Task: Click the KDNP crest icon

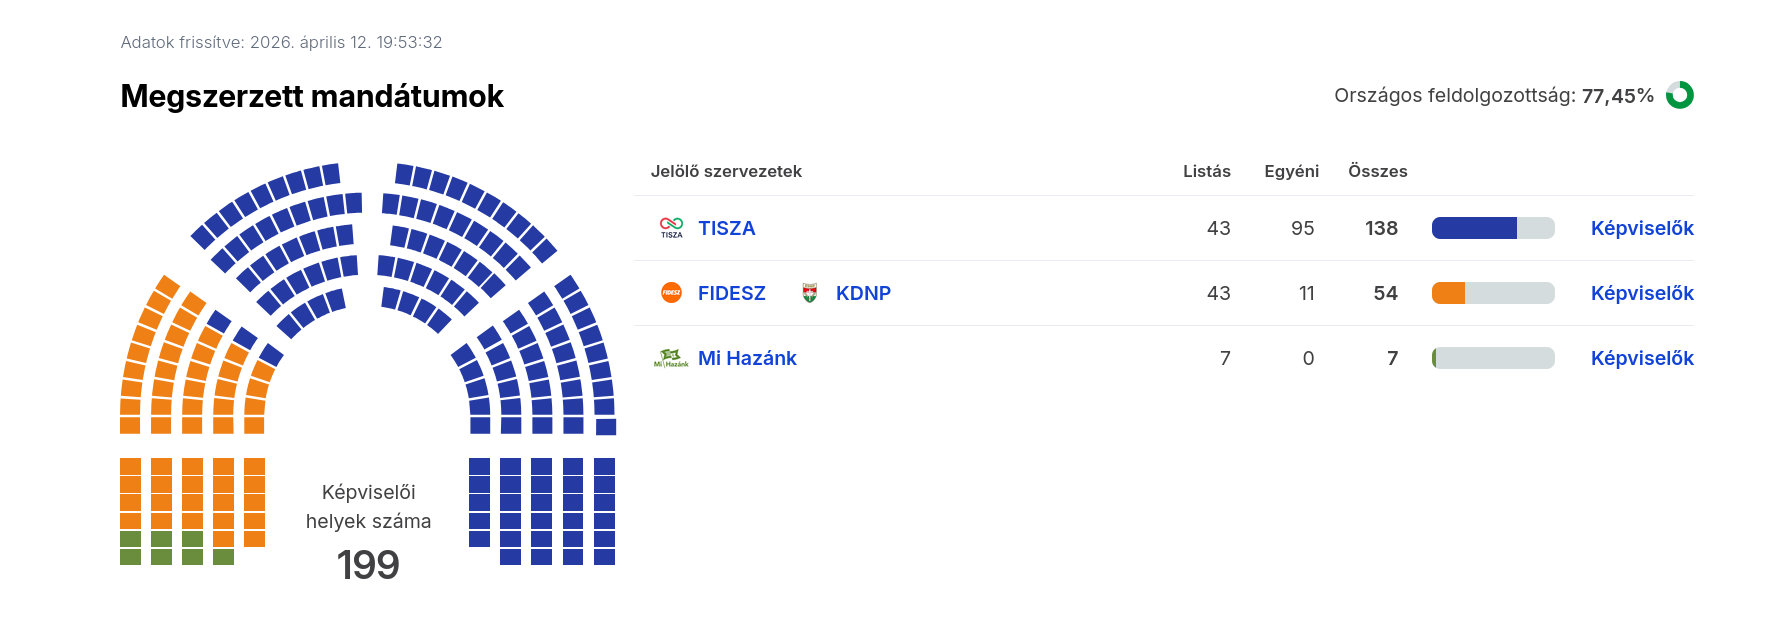Action: pos(810,293)
